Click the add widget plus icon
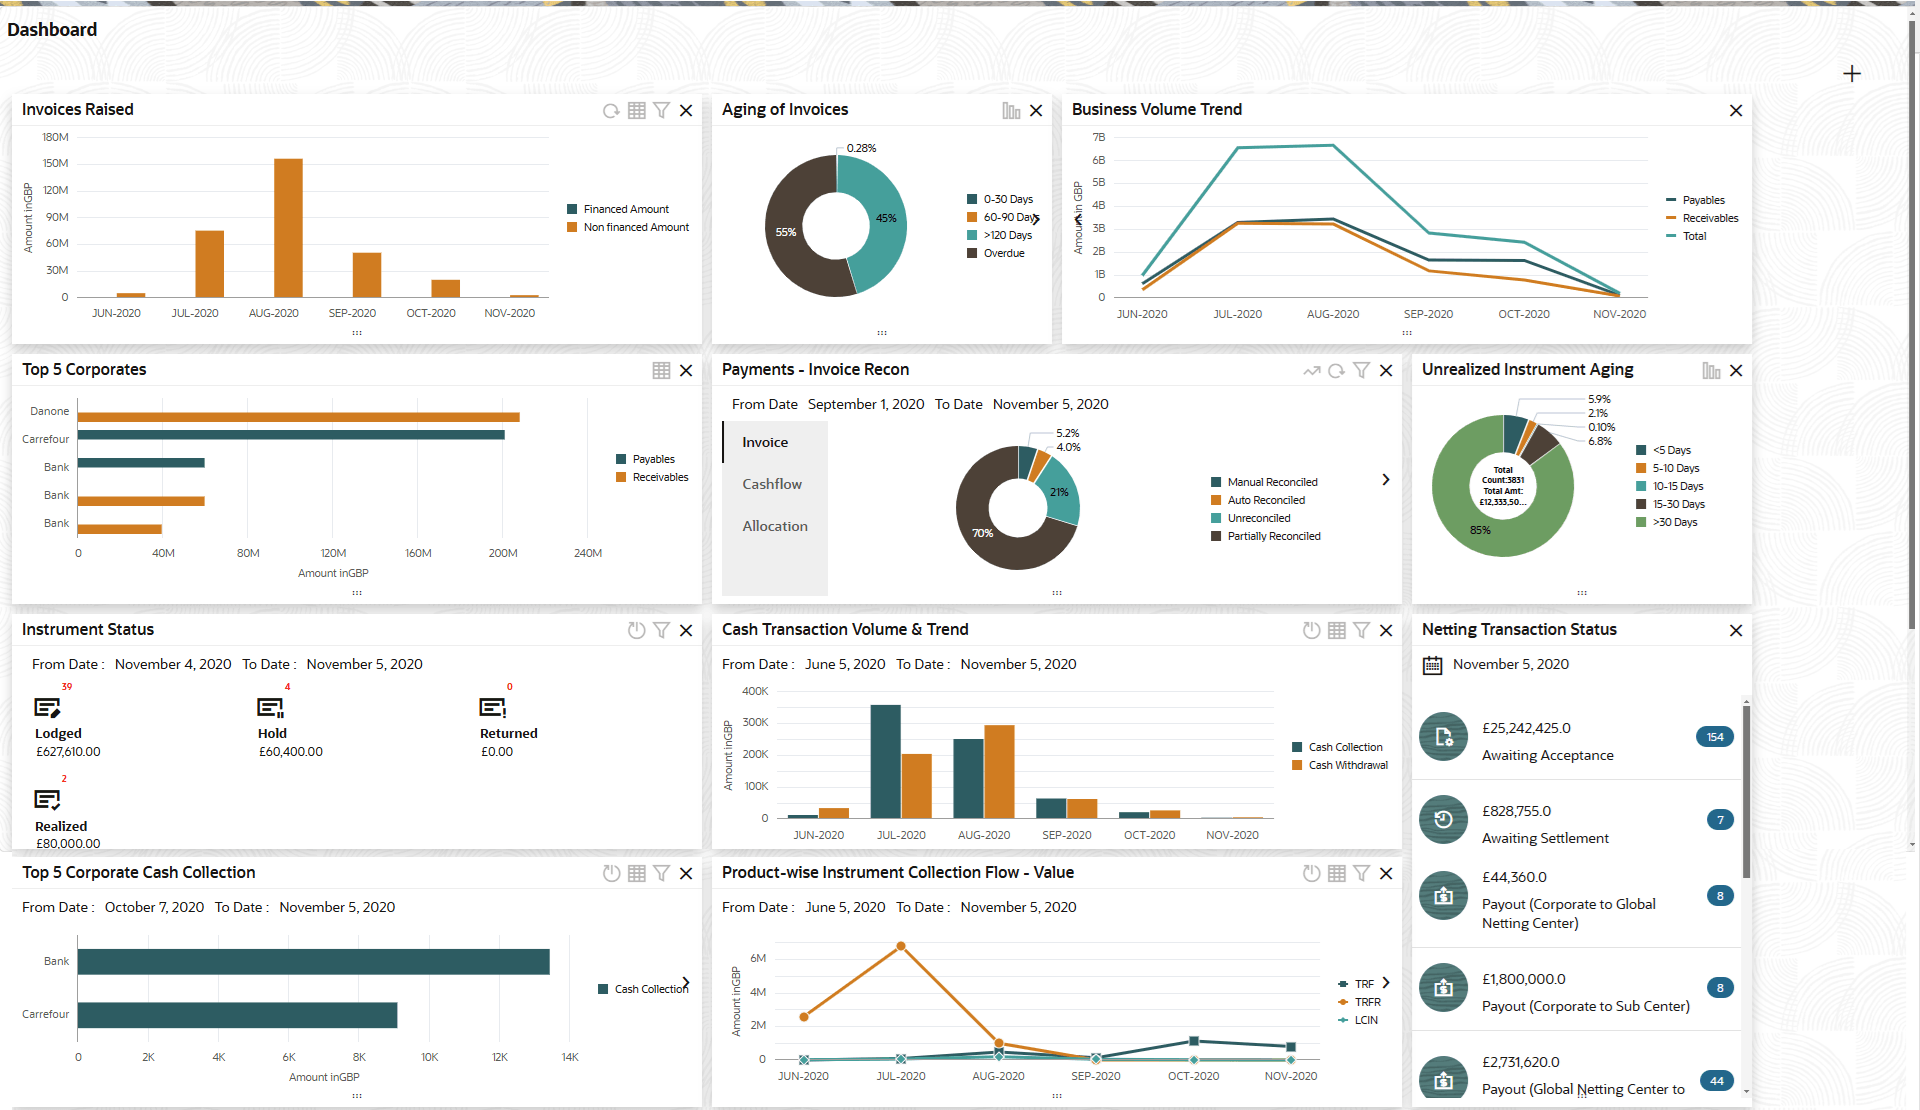 pos(1851,74)
